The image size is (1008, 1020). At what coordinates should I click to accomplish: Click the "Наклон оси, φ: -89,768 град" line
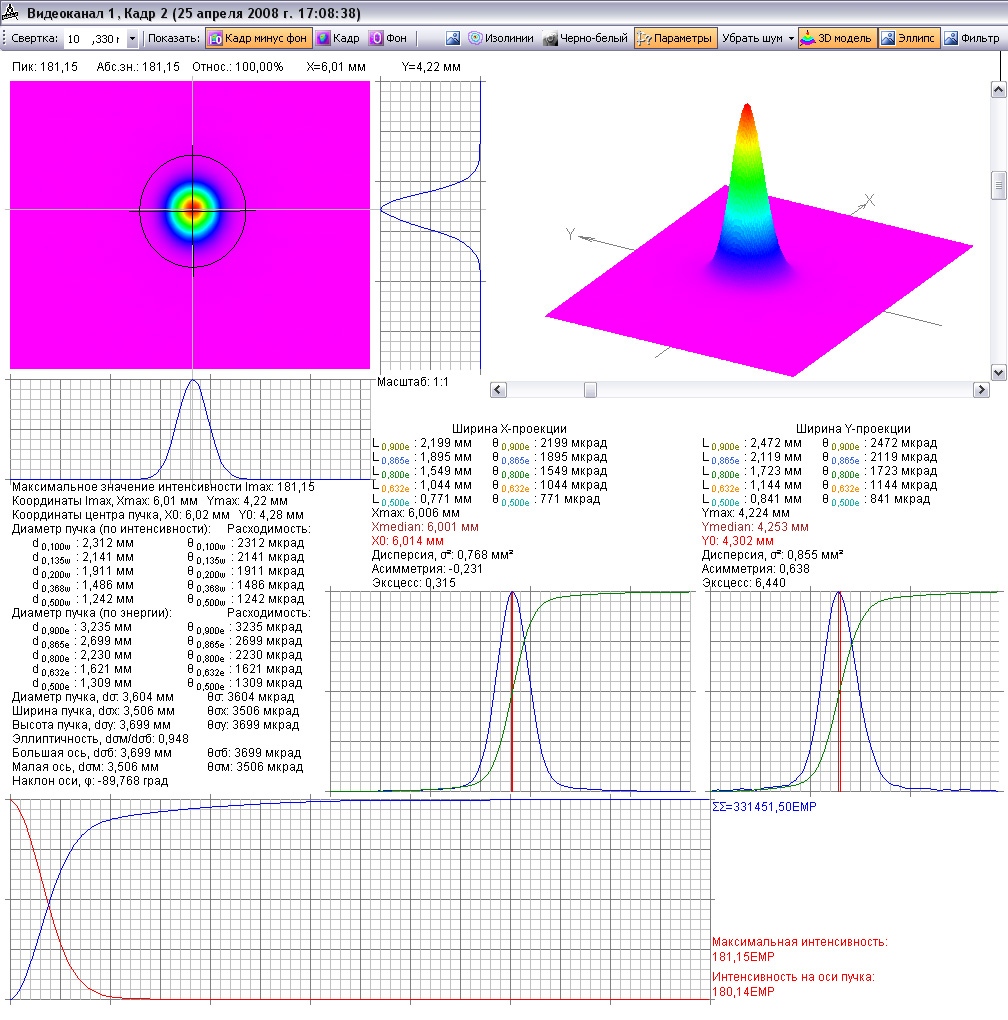pyautogui.click(x=90, y=781)
